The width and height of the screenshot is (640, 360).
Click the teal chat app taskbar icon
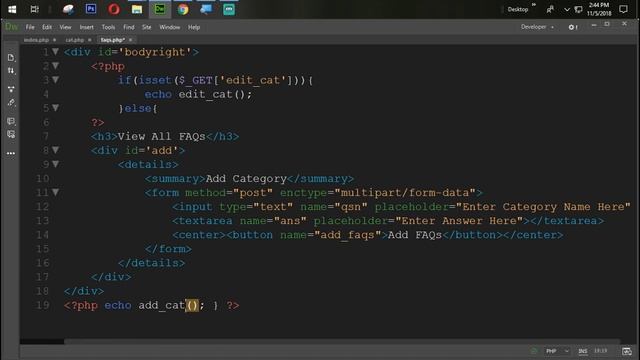[229, 9]
